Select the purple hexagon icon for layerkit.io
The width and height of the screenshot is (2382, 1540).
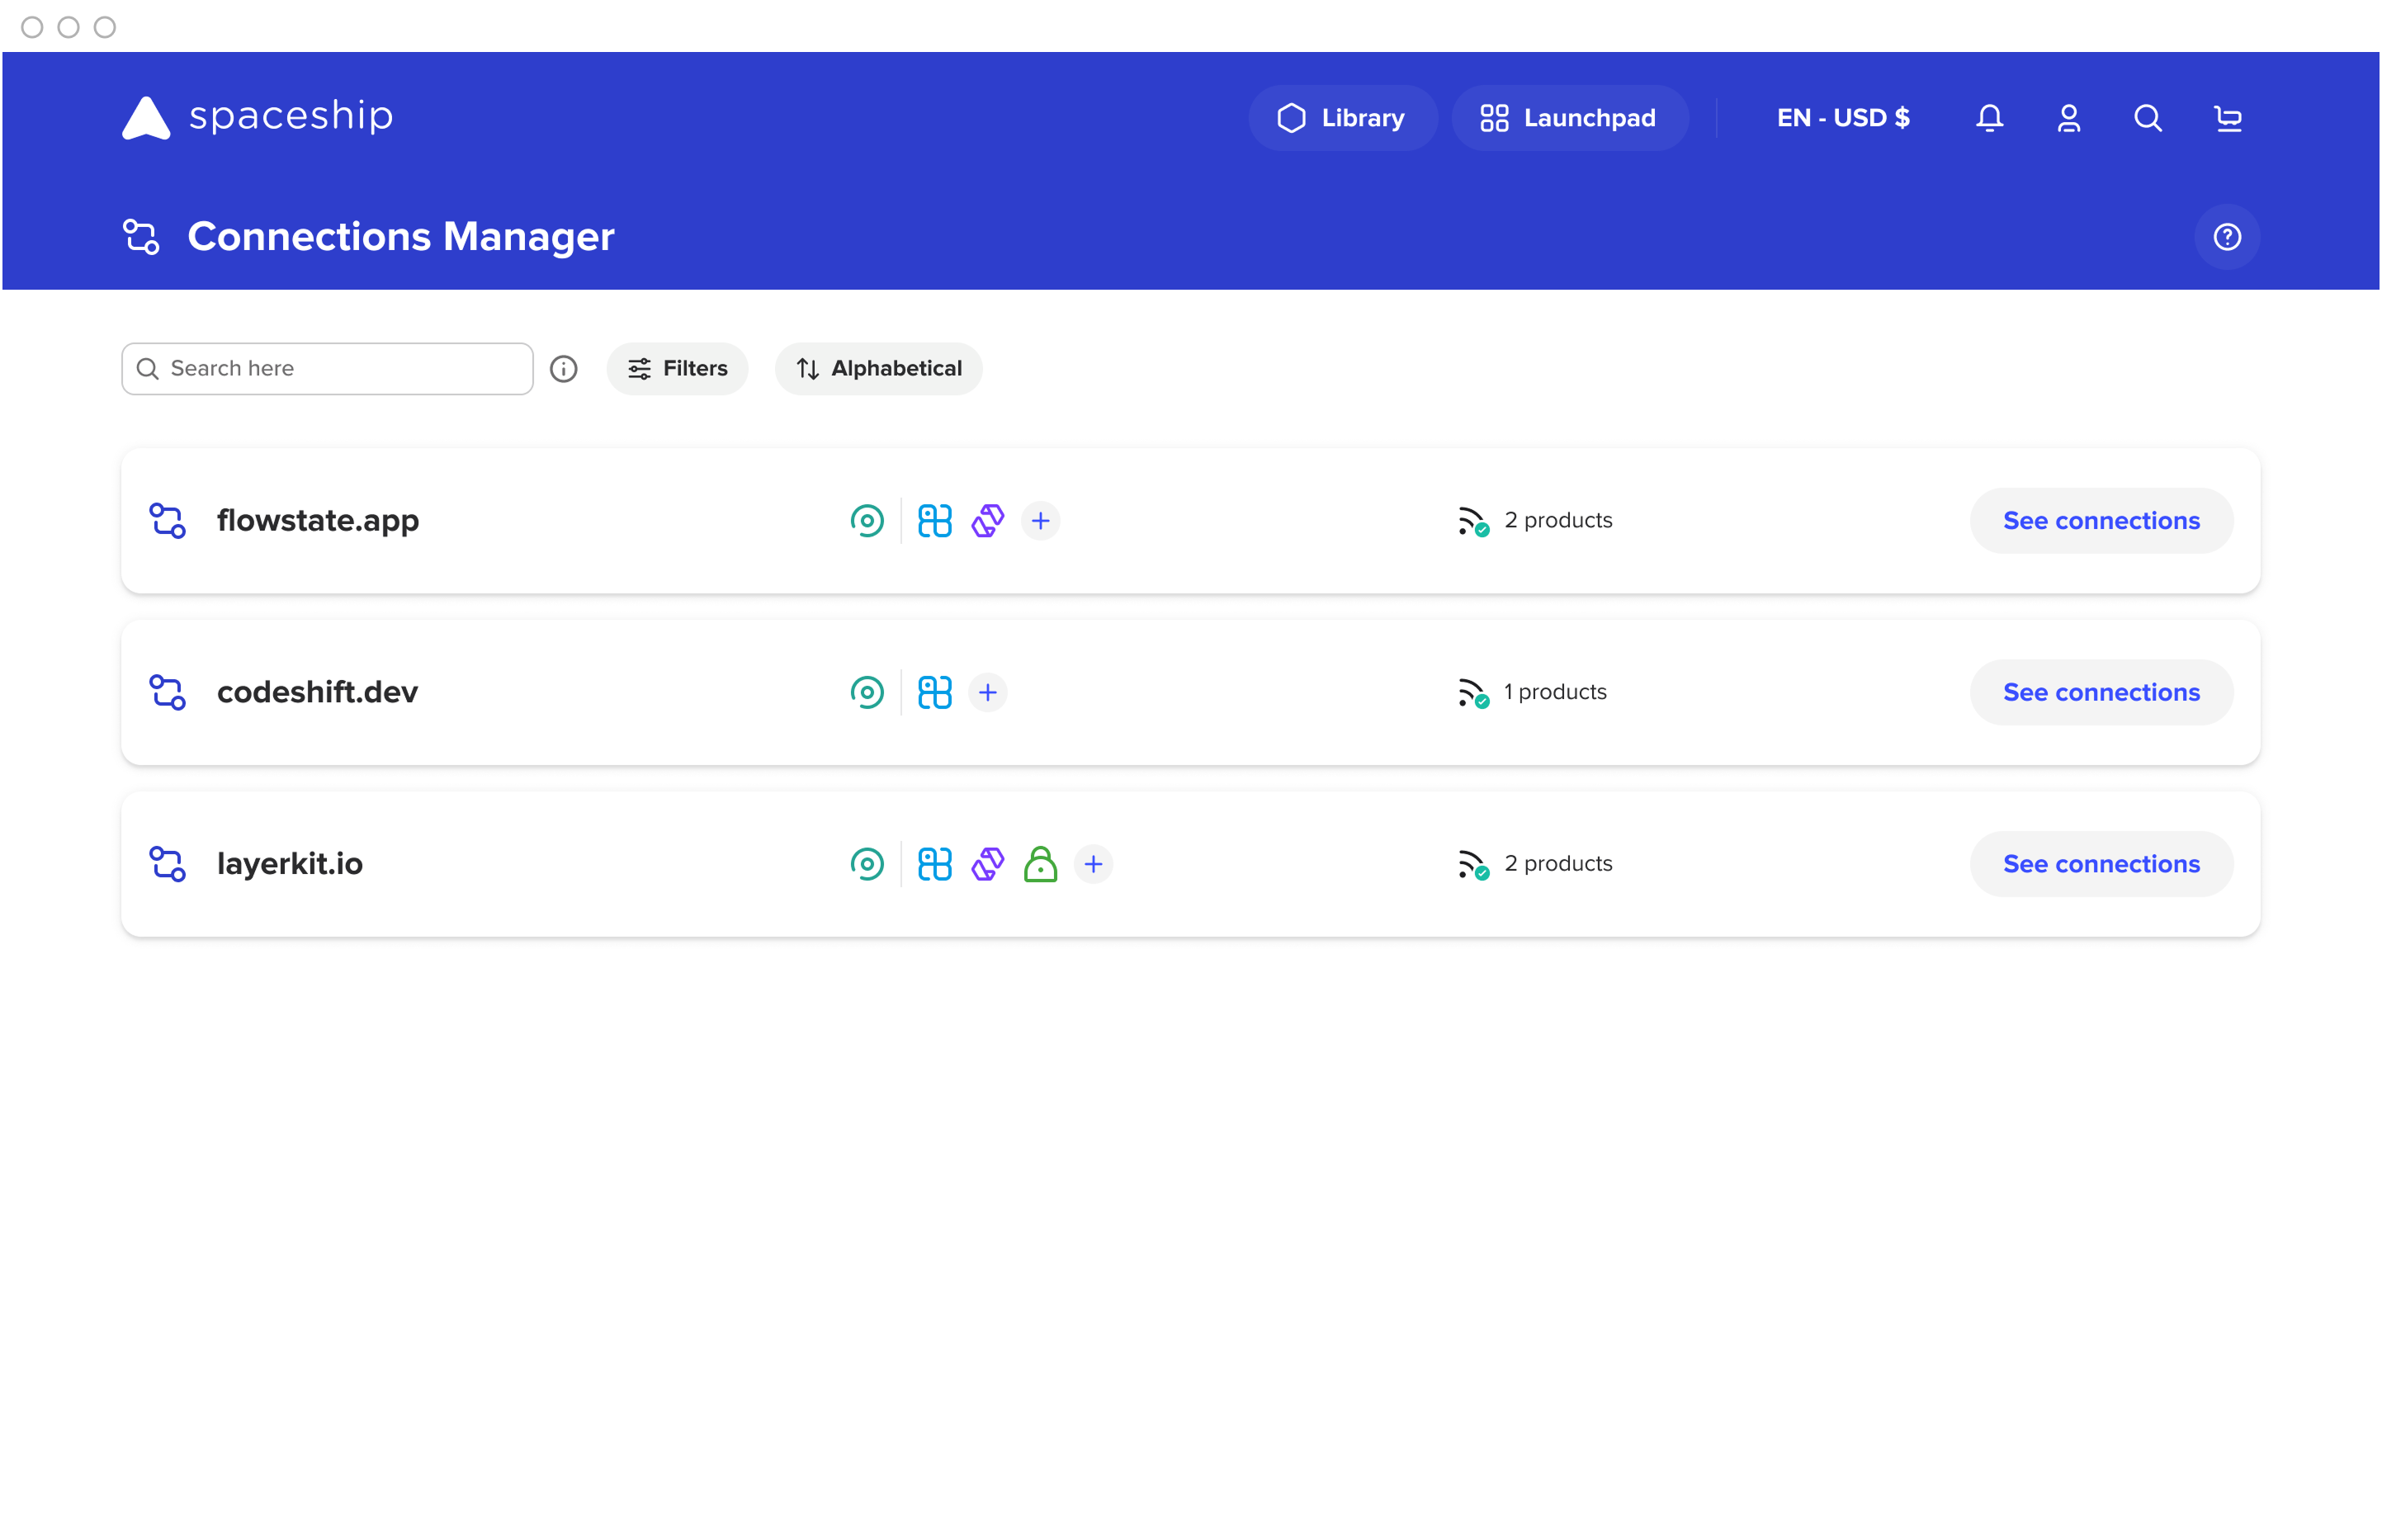coord(988,863)
